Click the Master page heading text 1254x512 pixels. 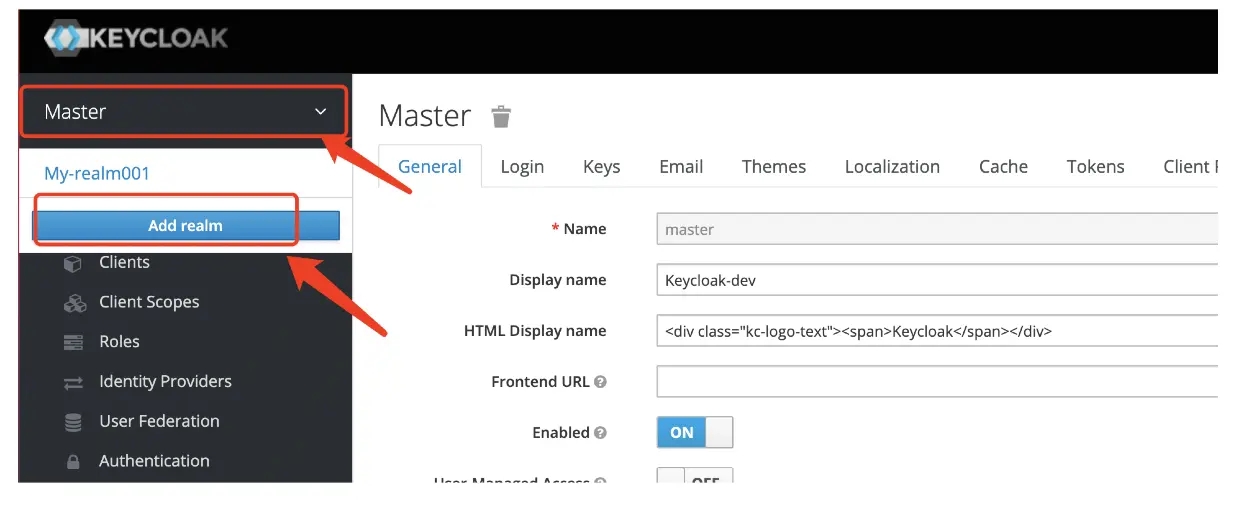coord(425,116)
